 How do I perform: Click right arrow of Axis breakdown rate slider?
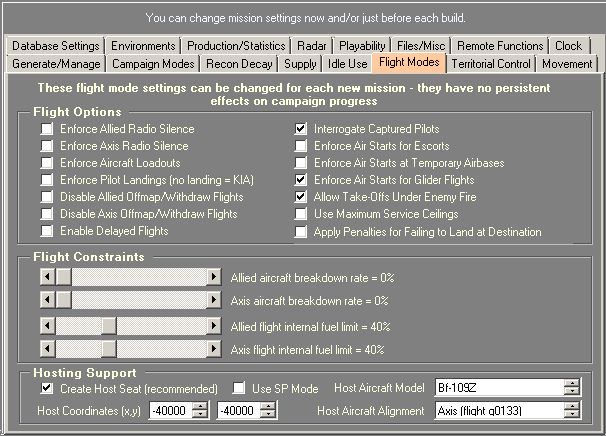coord(214,300)
